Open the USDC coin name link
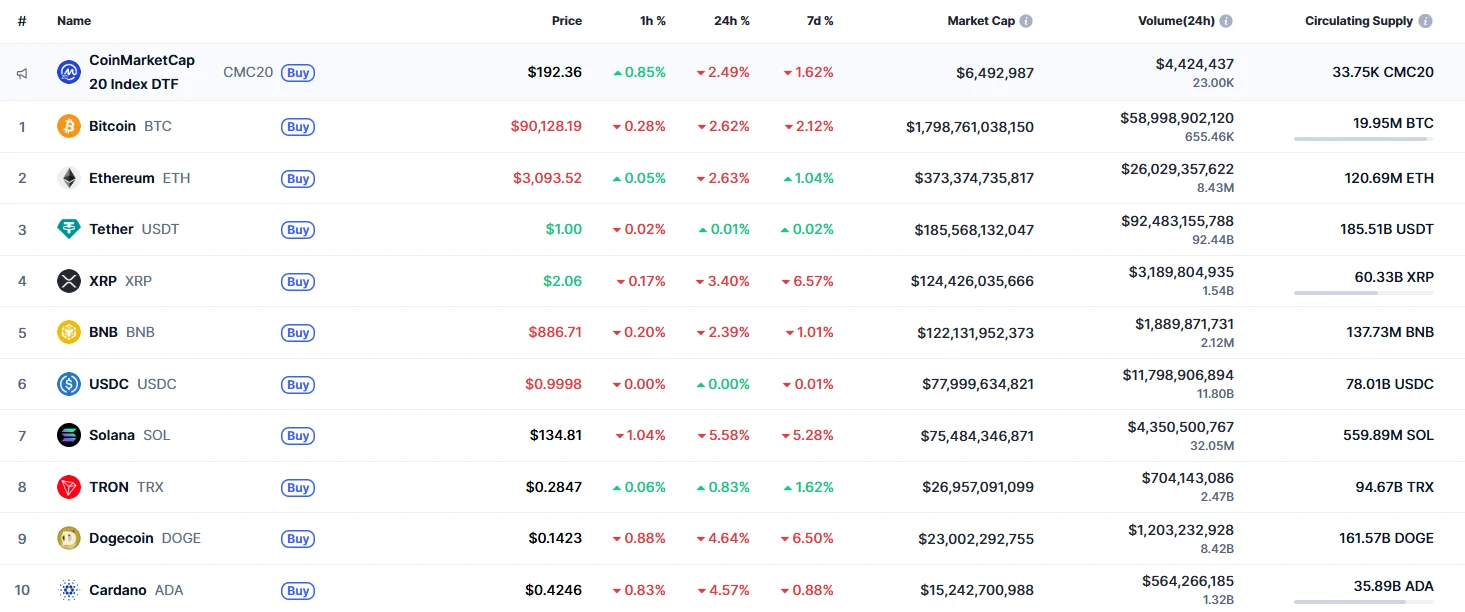 (x=109, y=384)
